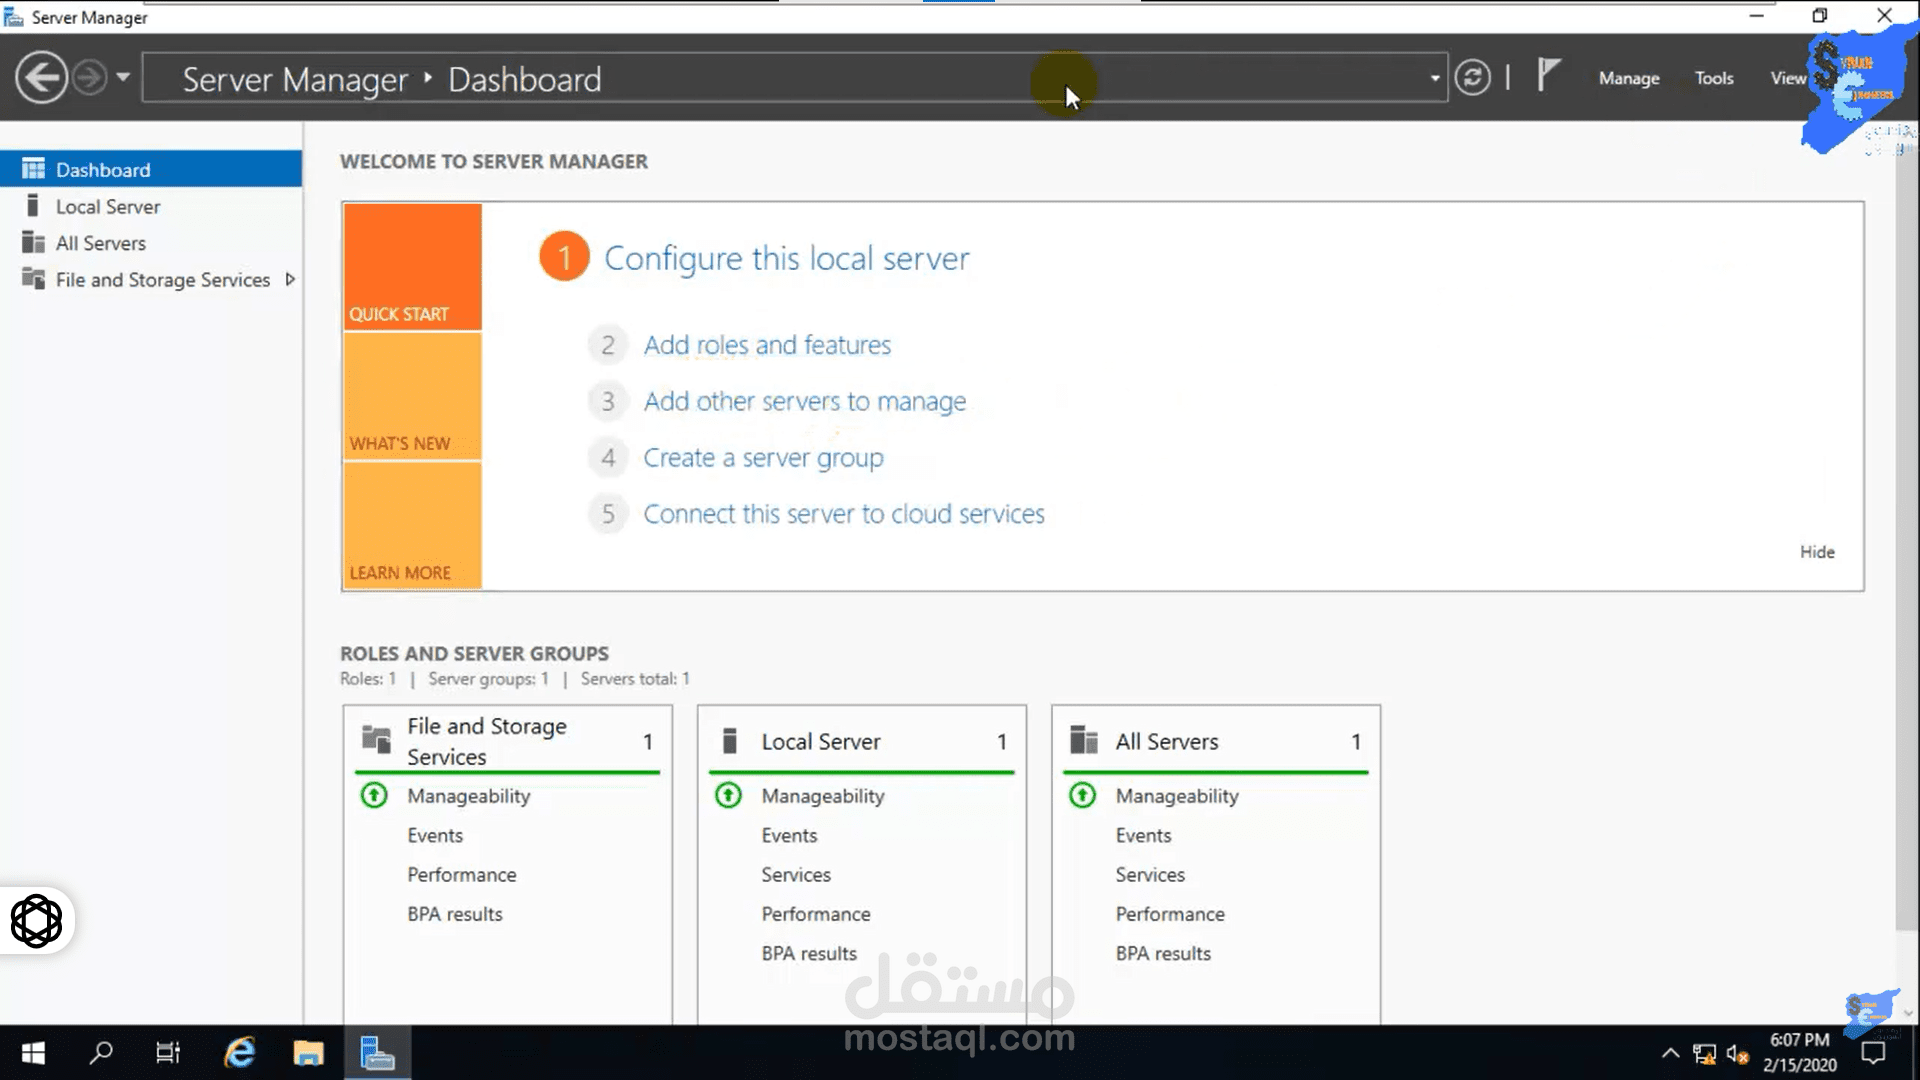Expand hidden icons in the system tray

pos(1670,1052)
